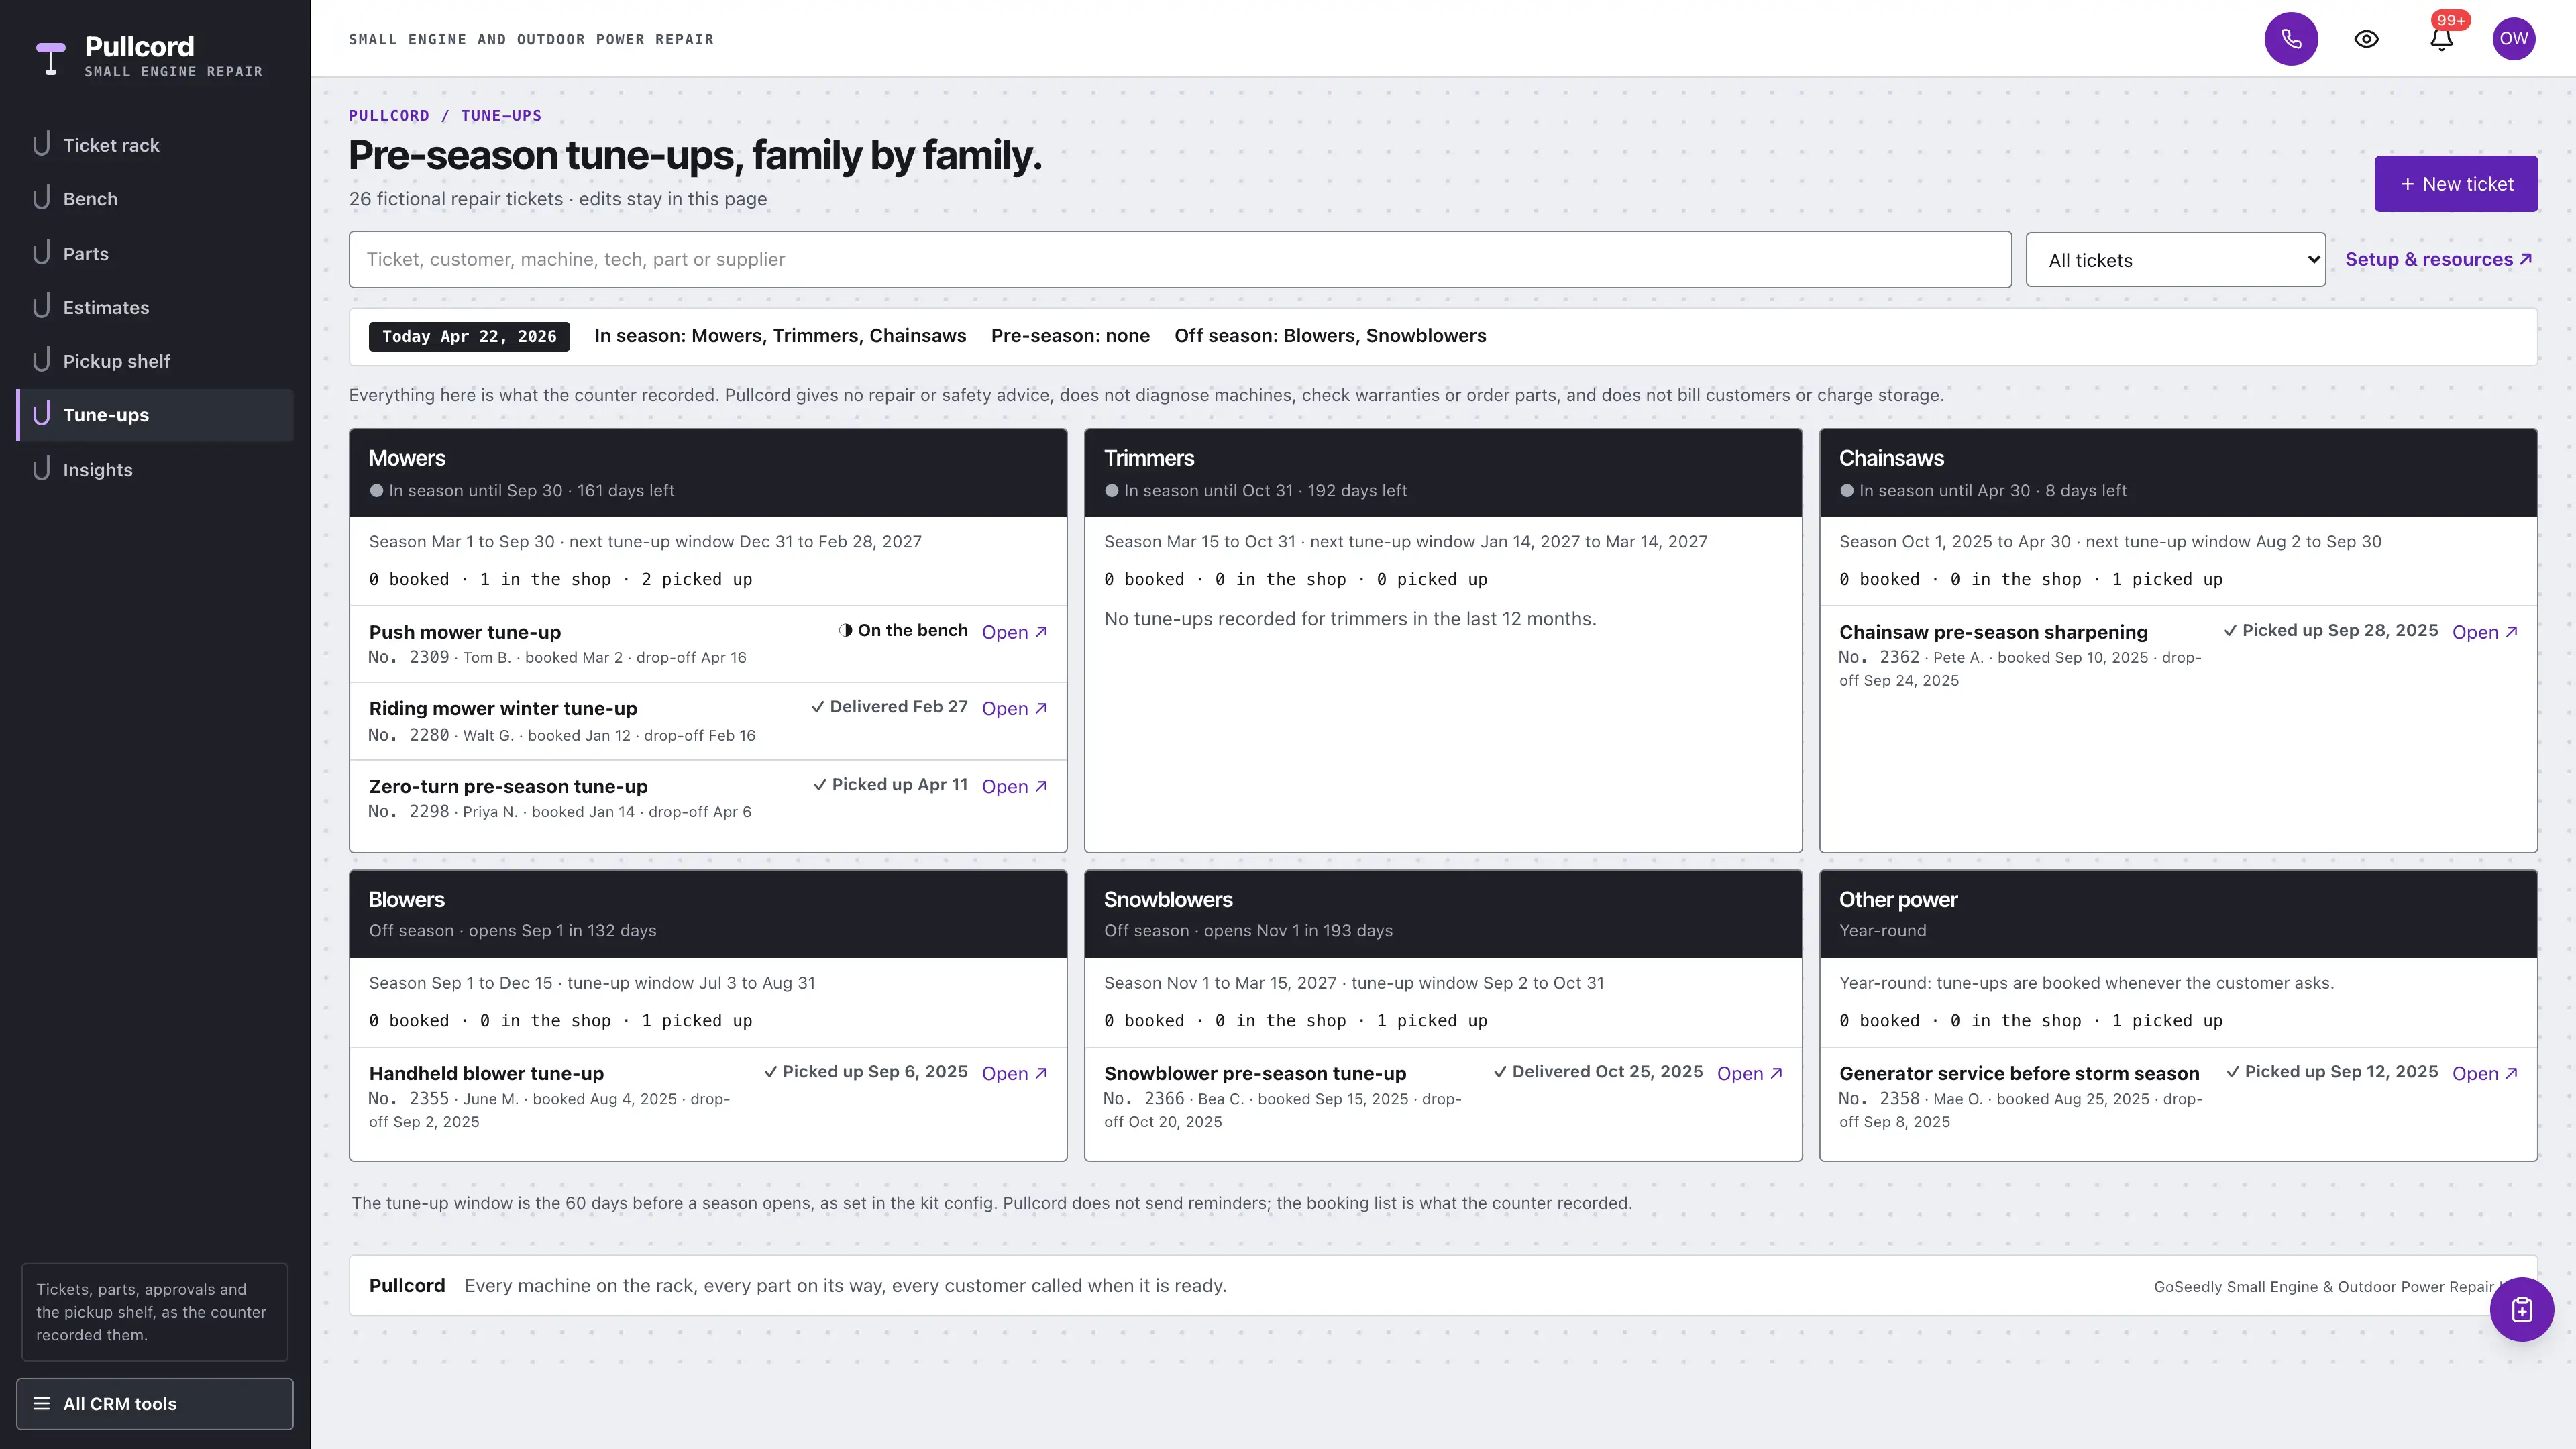Screen dimensions: 2576x1449
Task: Expand the All tickets filter dropdown
Action: [x=2175, y=260]
